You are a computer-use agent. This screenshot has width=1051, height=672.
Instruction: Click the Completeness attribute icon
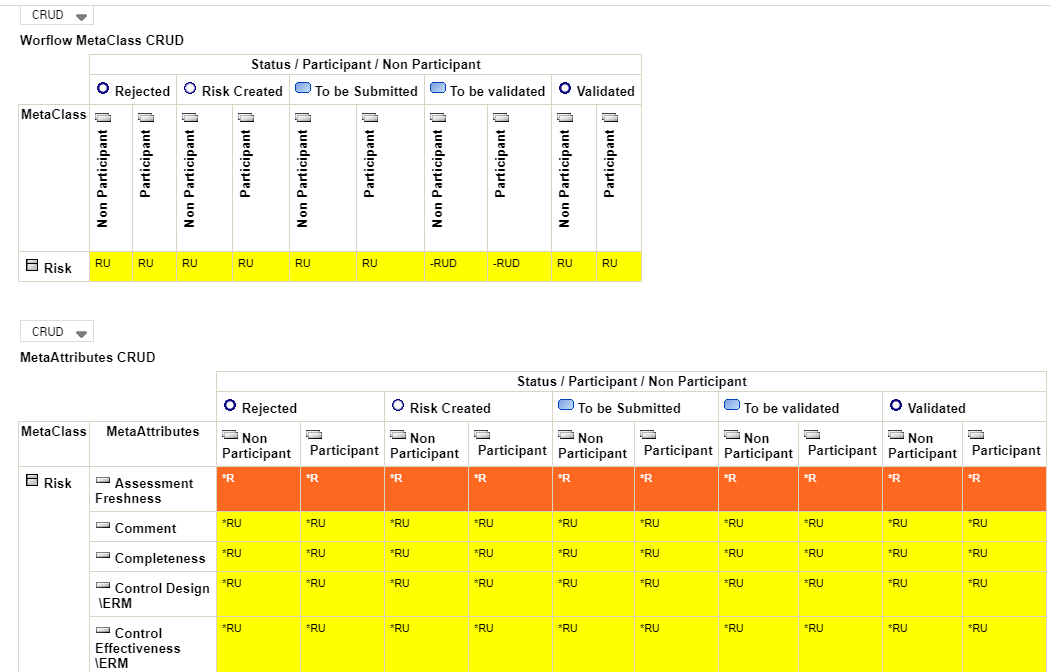103,557
